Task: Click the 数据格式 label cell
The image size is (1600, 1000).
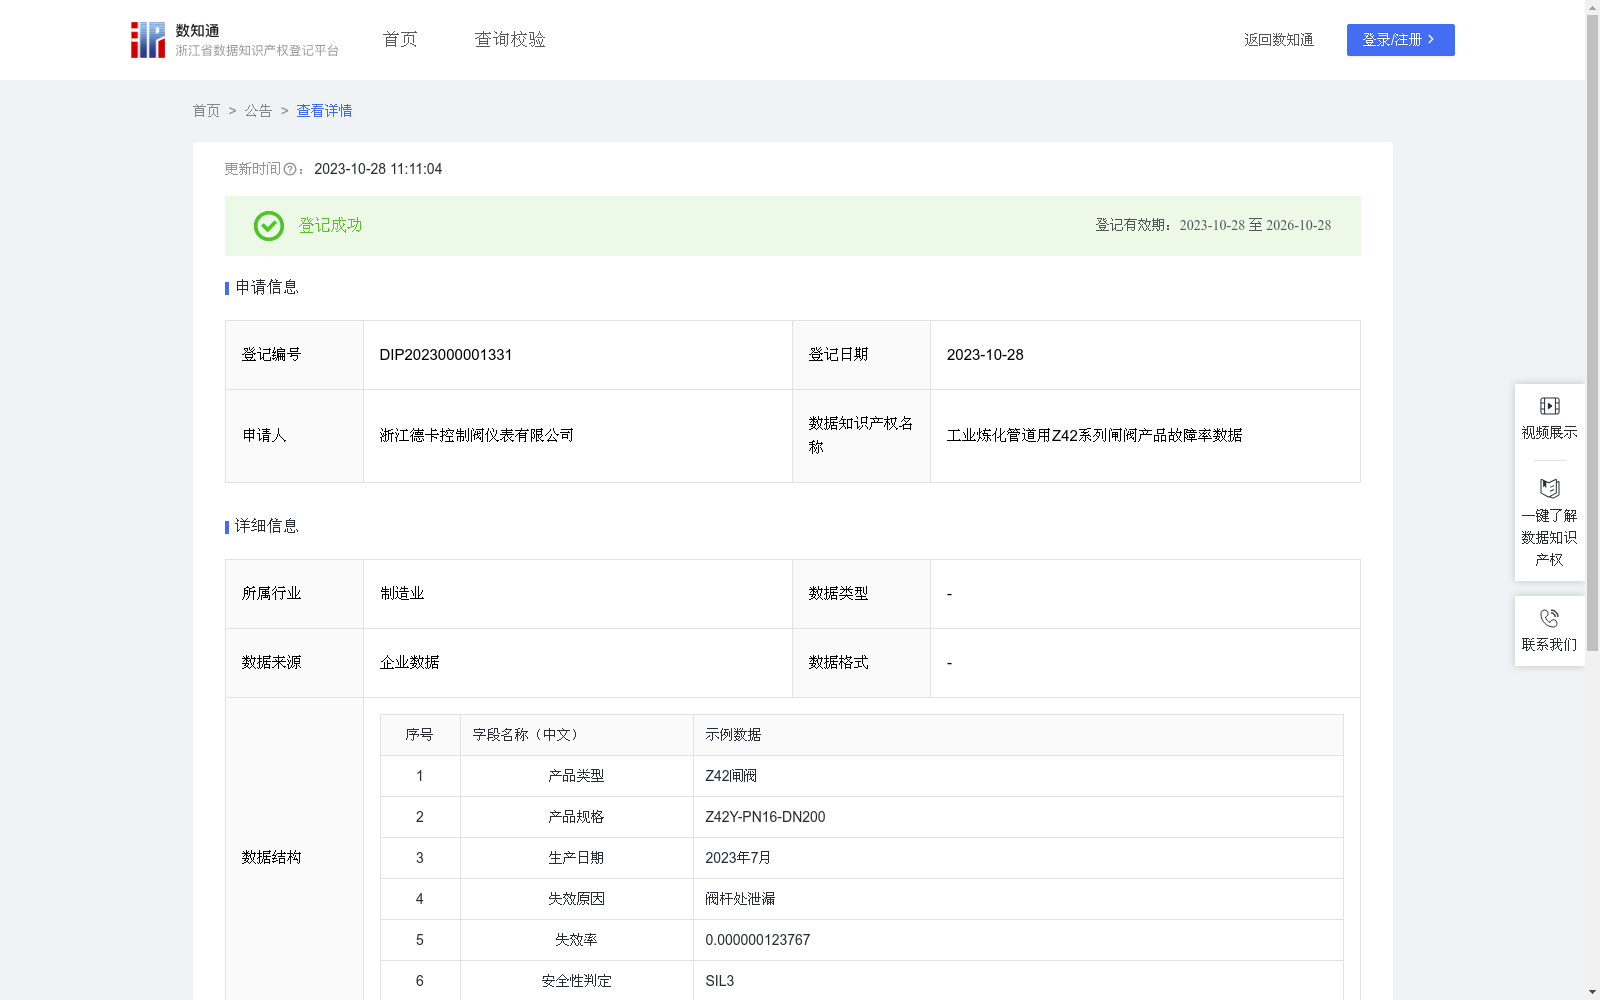Action: pos(861,663)
